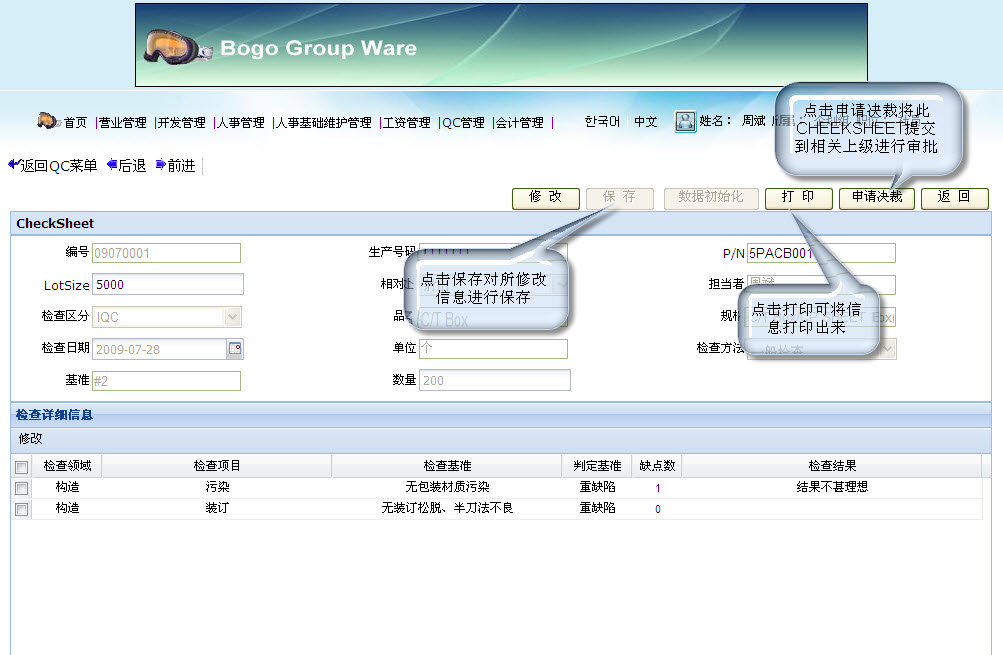Click the user profile icon beside 姓名

(x=685, y=121)
